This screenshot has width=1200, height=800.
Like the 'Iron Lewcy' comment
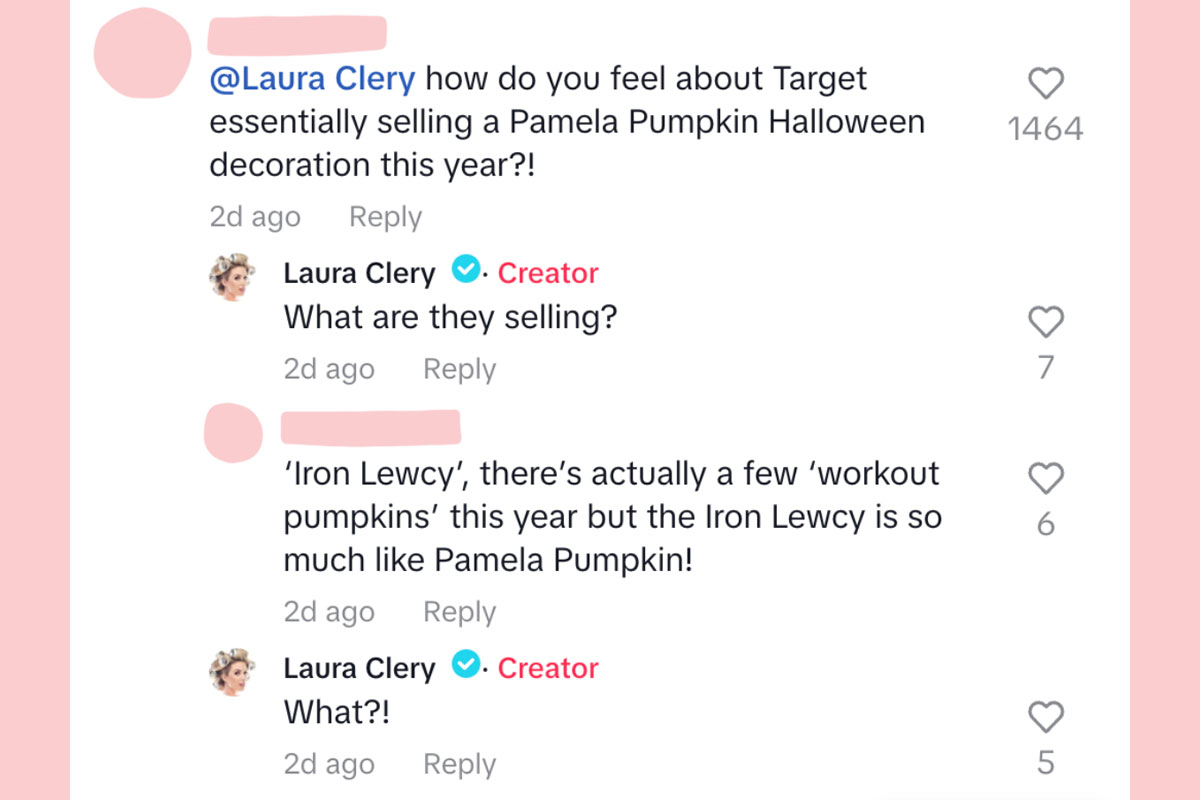click(x=1046, y=479)
